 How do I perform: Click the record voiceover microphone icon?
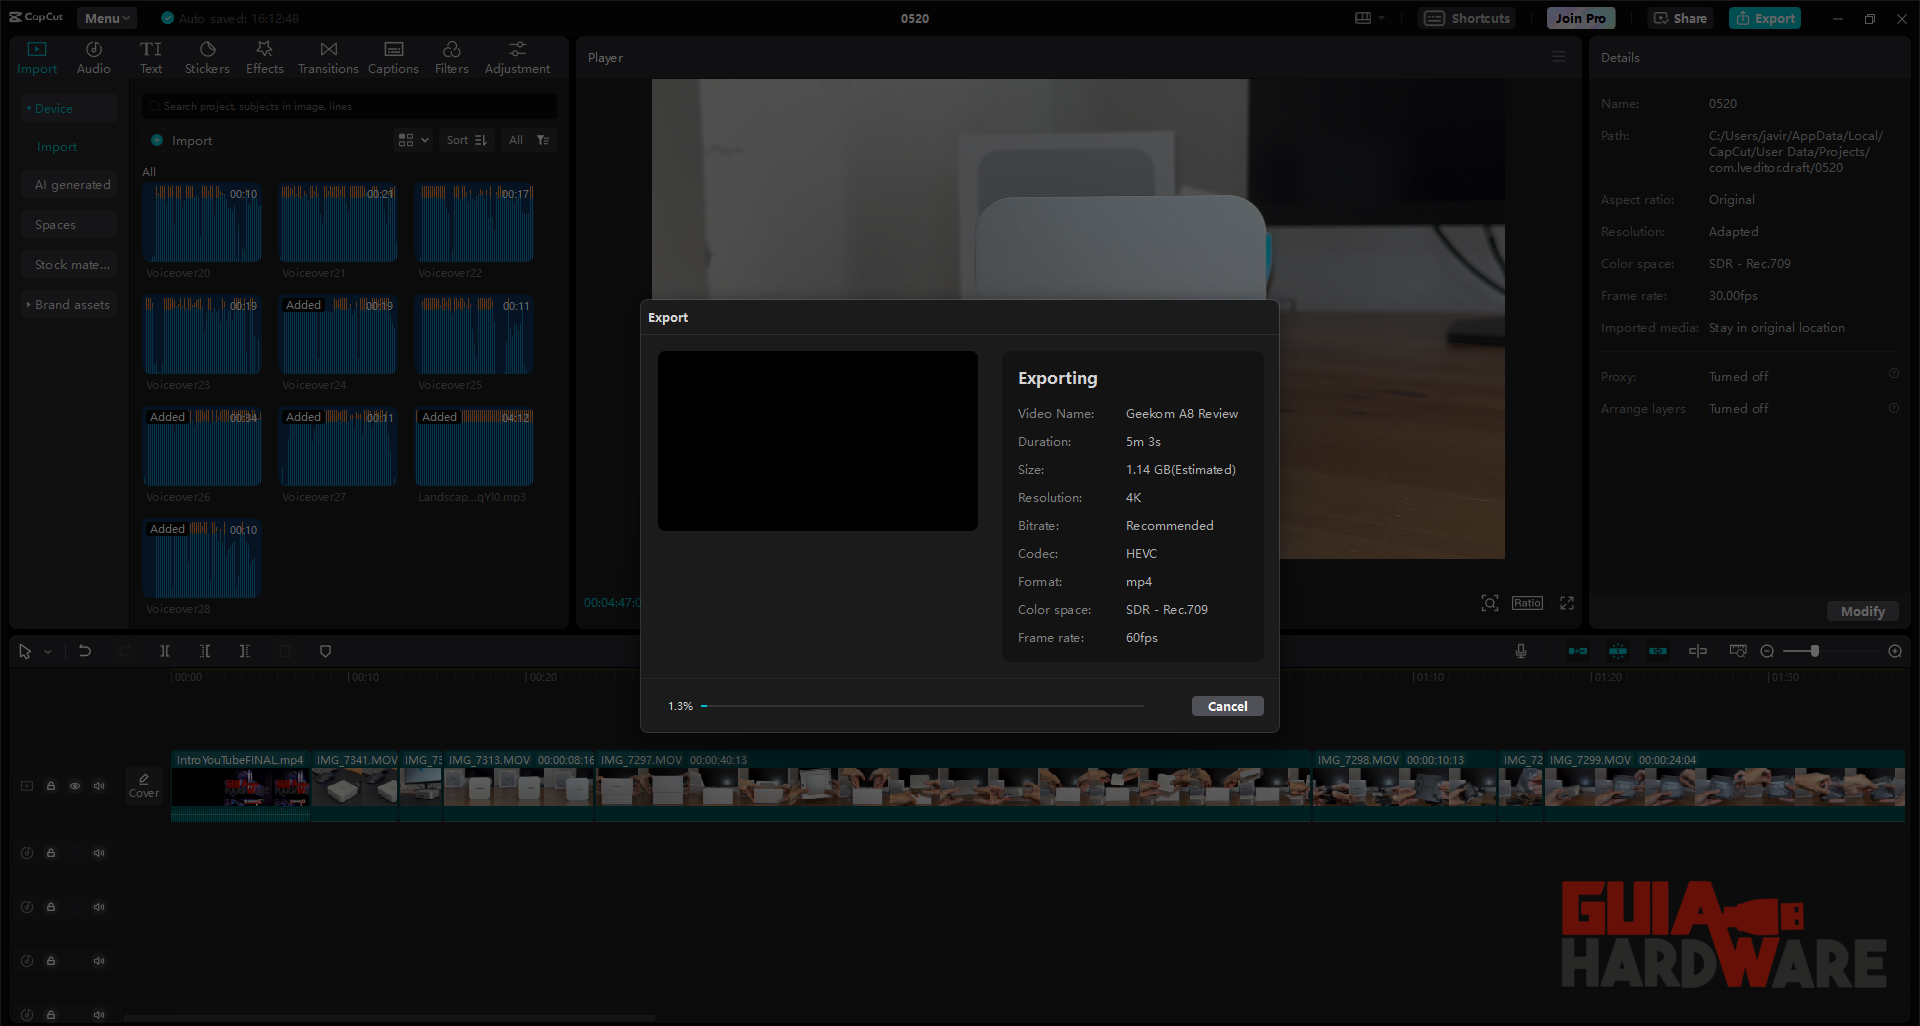(x=1520, y=651)
